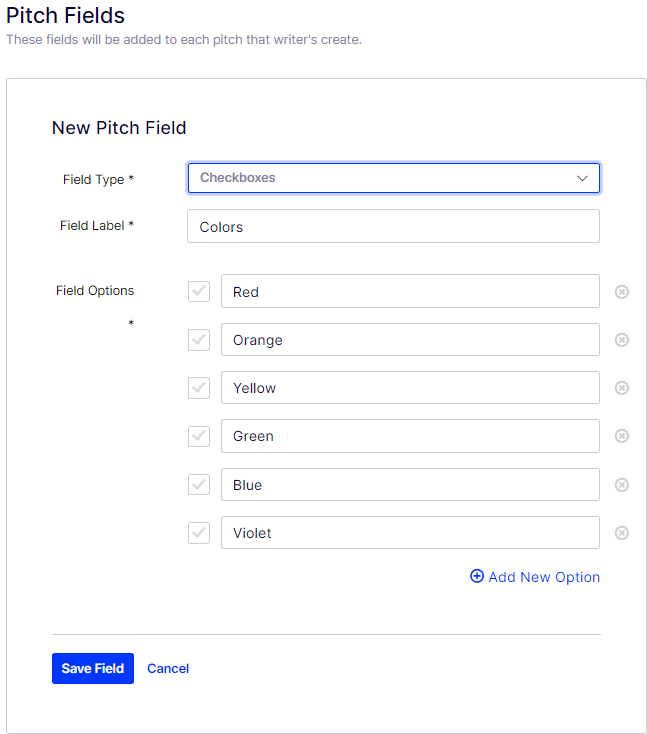Click the Add New Option link

535,577
